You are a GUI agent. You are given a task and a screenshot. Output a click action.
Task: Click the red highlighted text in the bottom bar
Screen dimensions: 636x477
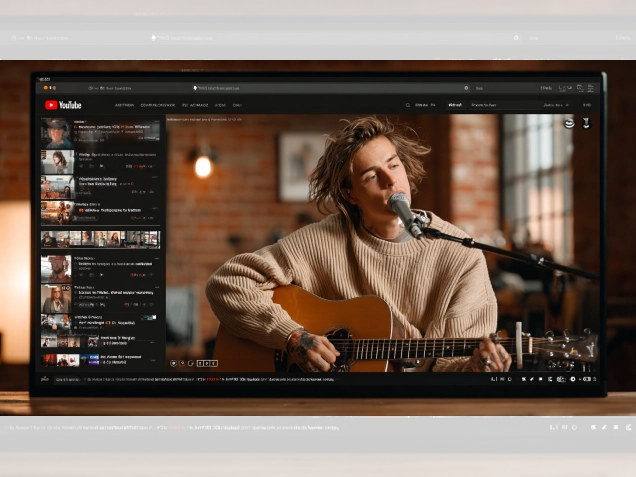(213, 379)
